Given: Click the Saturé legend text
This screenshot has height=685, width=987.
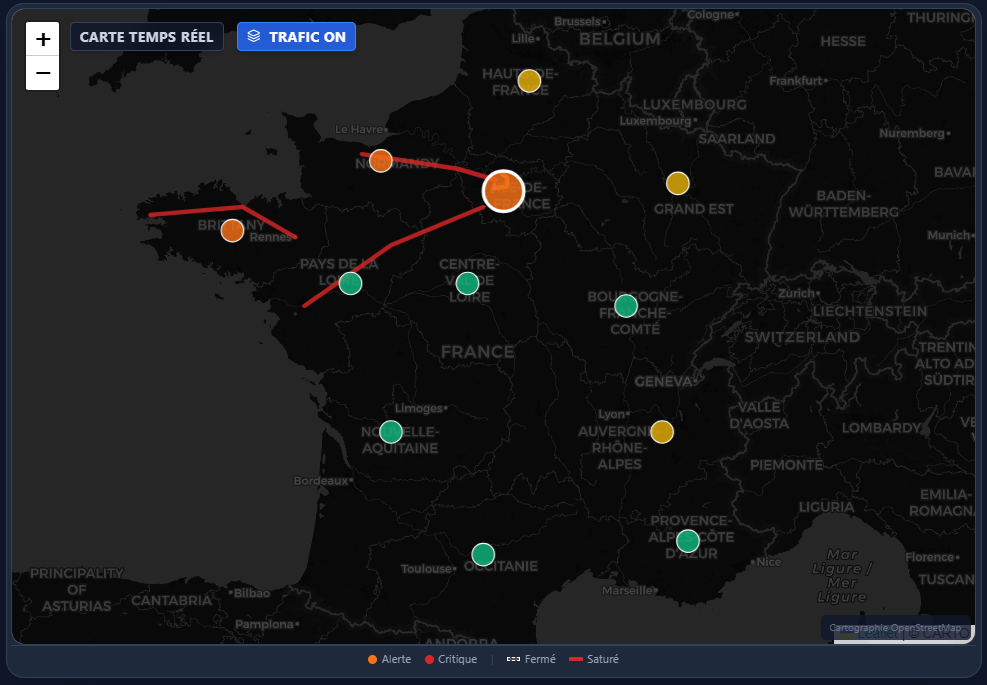Looking at the screenshot, I should [603, 659].
